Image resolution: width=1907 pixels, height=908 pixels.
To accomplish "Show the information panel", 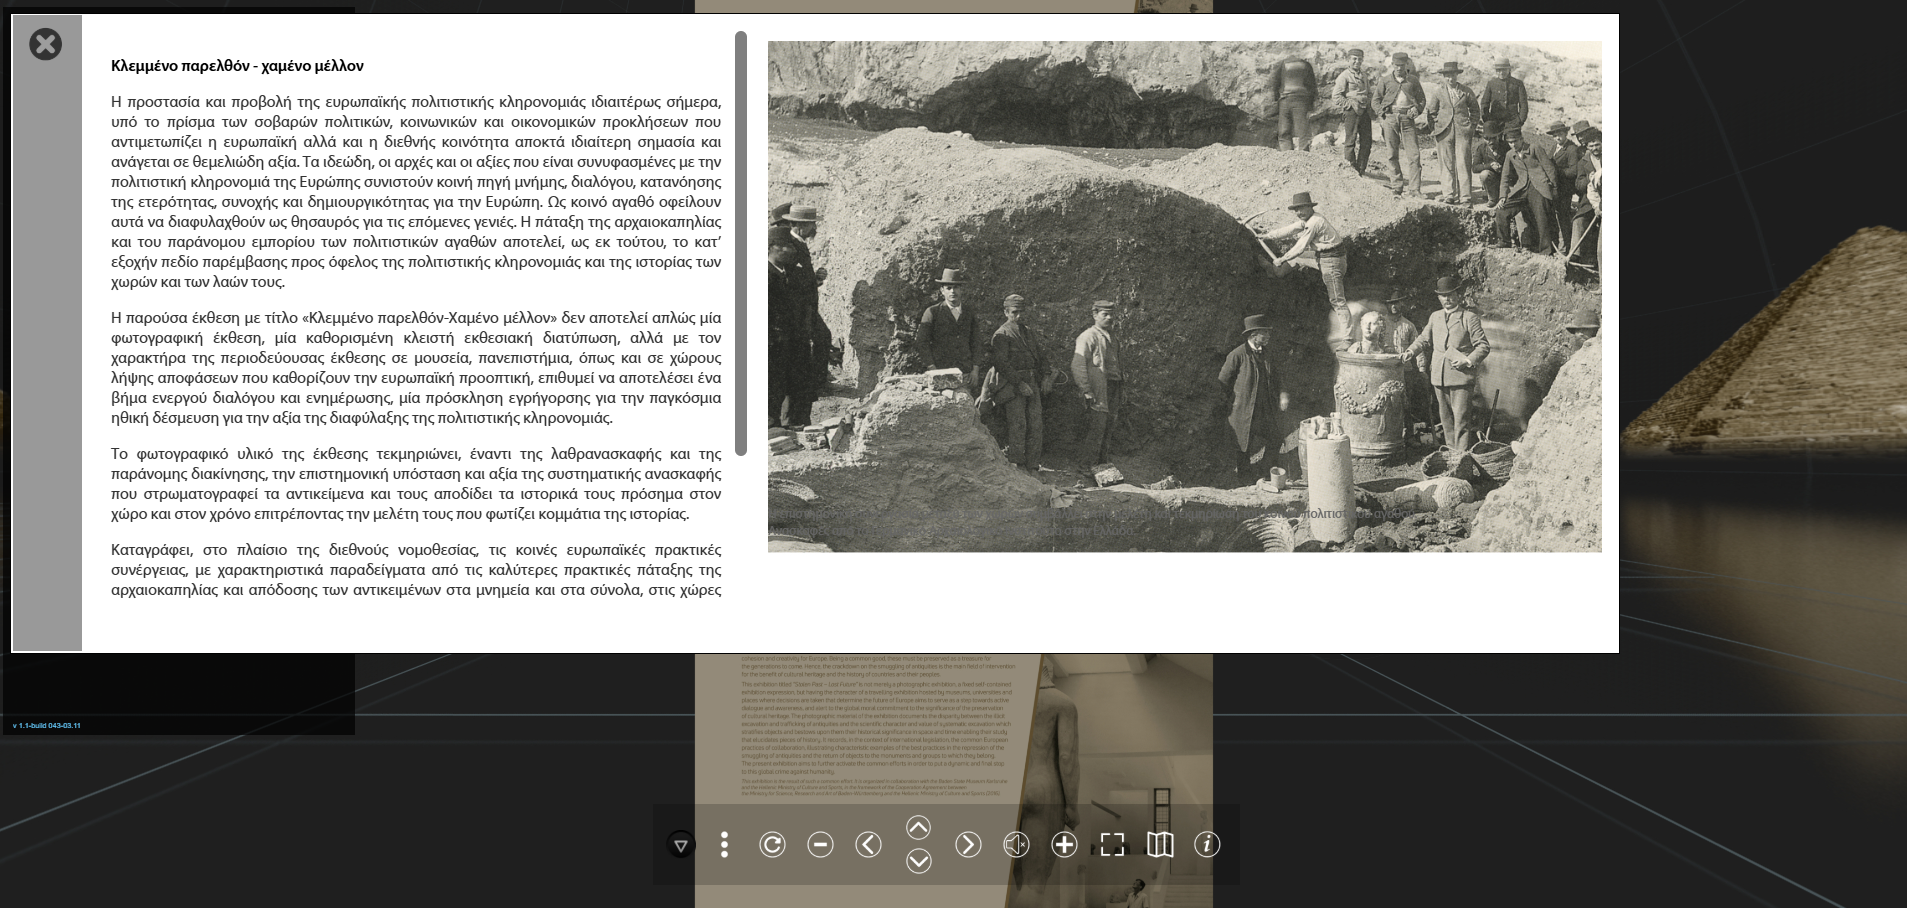I will pos(1207,845).
